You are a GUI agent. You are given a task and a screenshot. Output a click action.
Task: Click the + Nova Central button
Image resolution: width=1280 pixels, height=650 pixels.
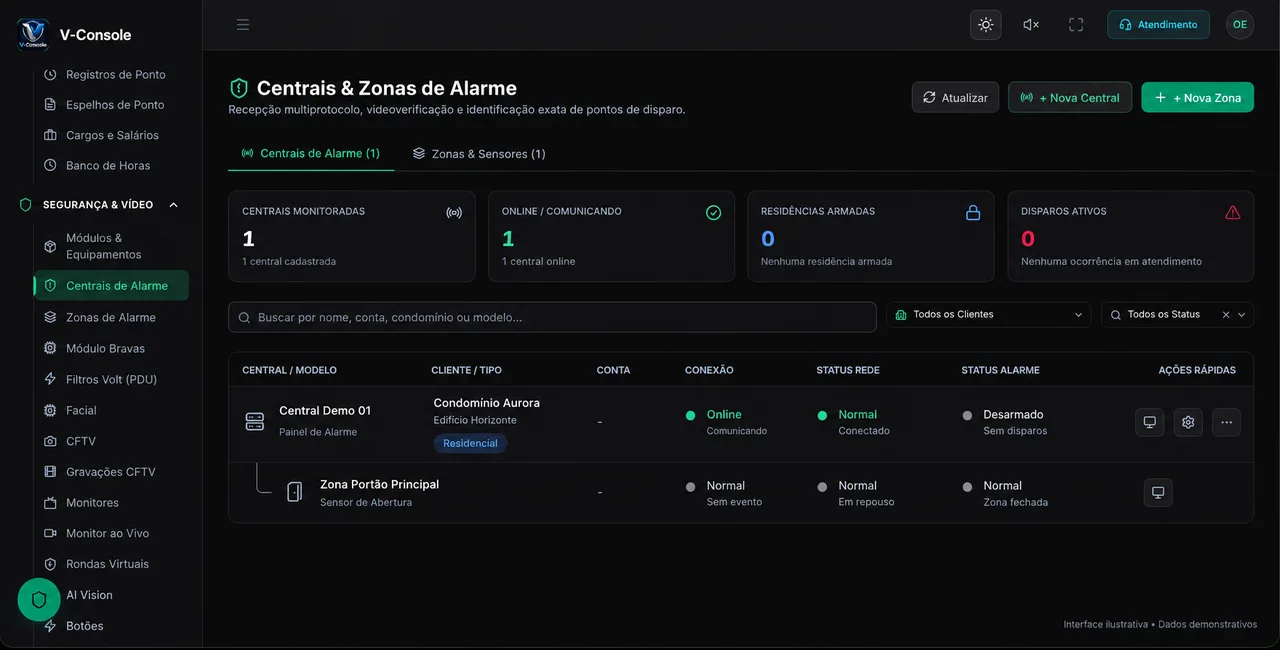(x=1070, y=97)
